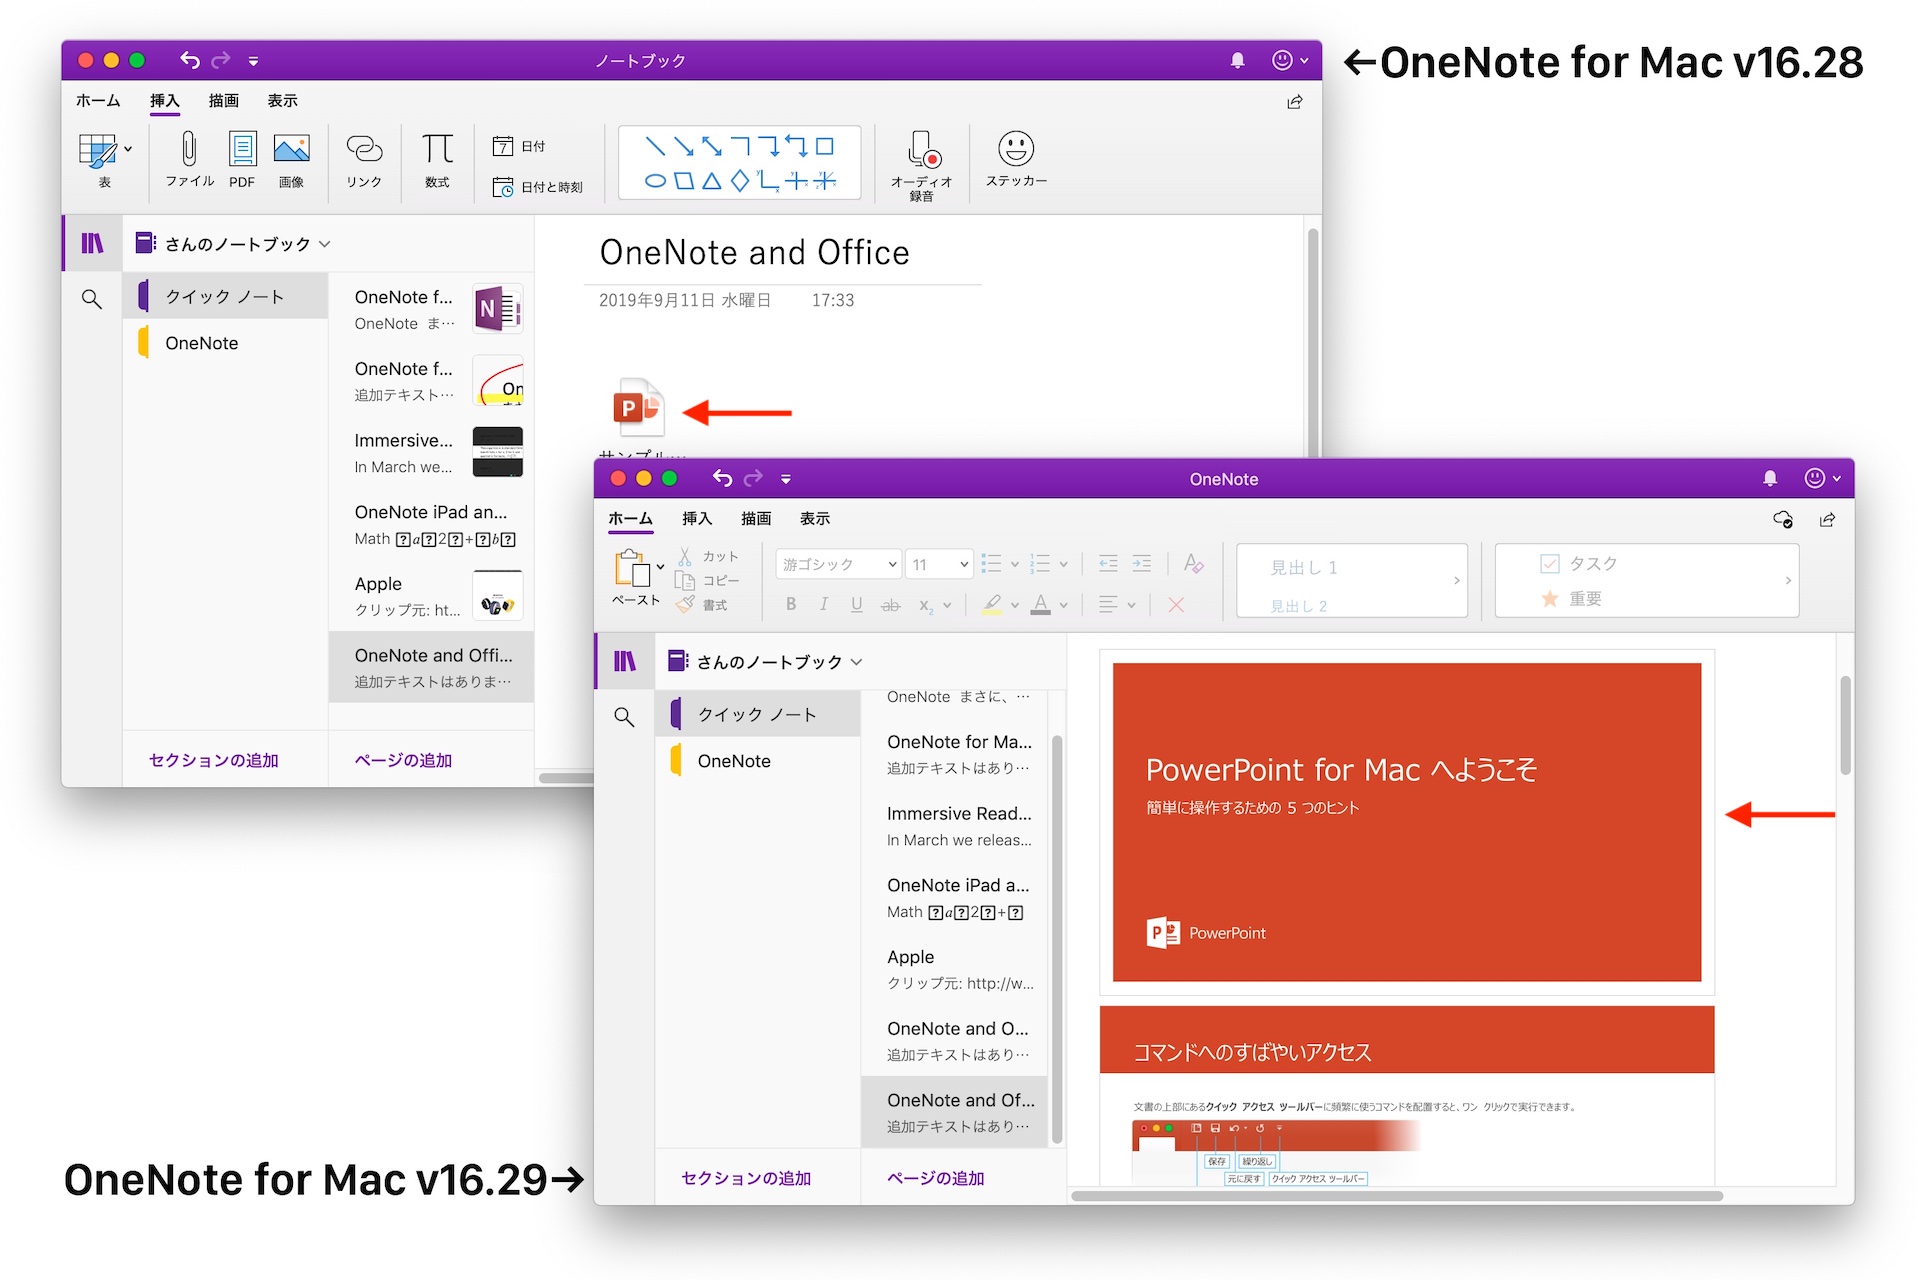Apply the font color button

click(1041, 605)
